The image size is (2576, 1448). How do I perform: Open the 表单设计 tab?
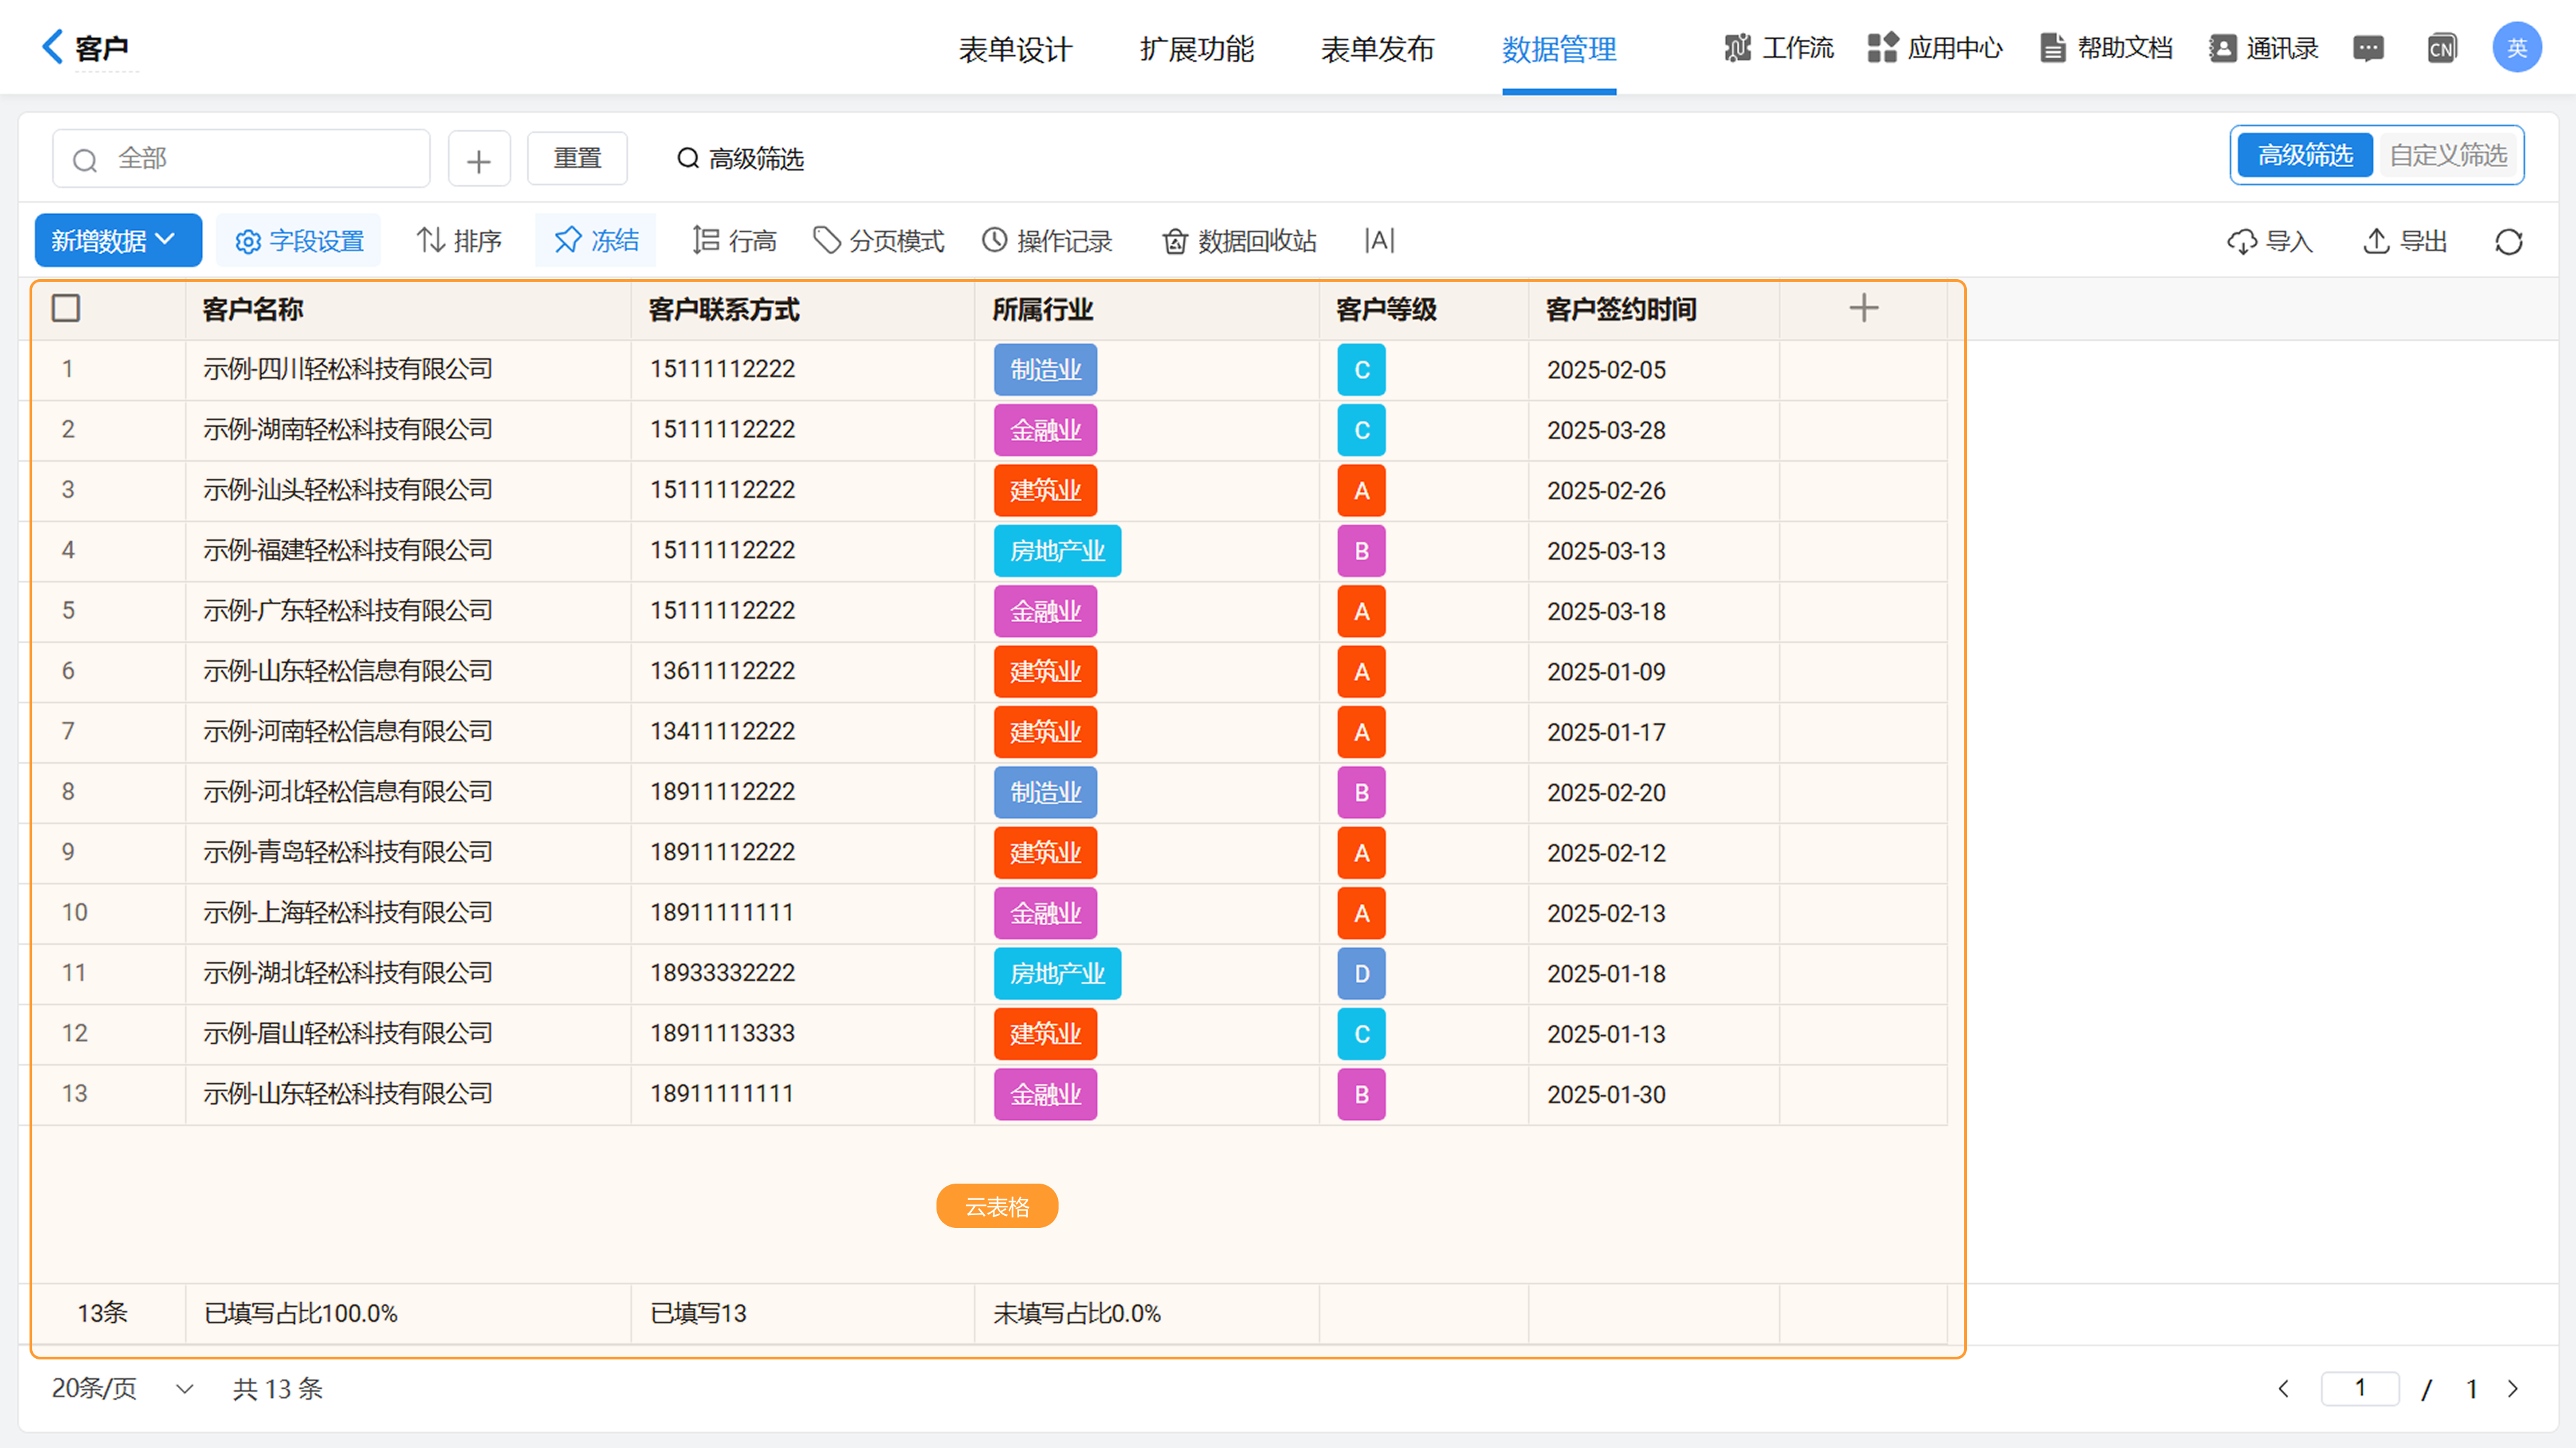[1015, 48]
